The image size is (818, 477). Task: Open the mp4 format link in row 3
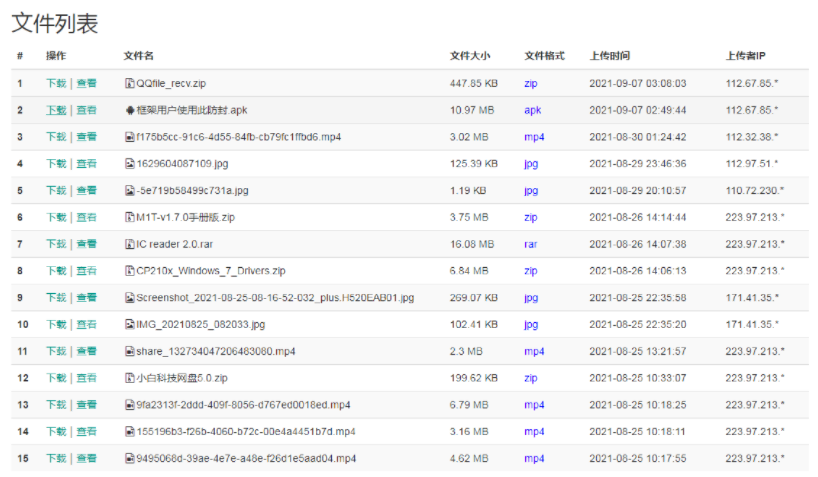[x=534, y=137]
